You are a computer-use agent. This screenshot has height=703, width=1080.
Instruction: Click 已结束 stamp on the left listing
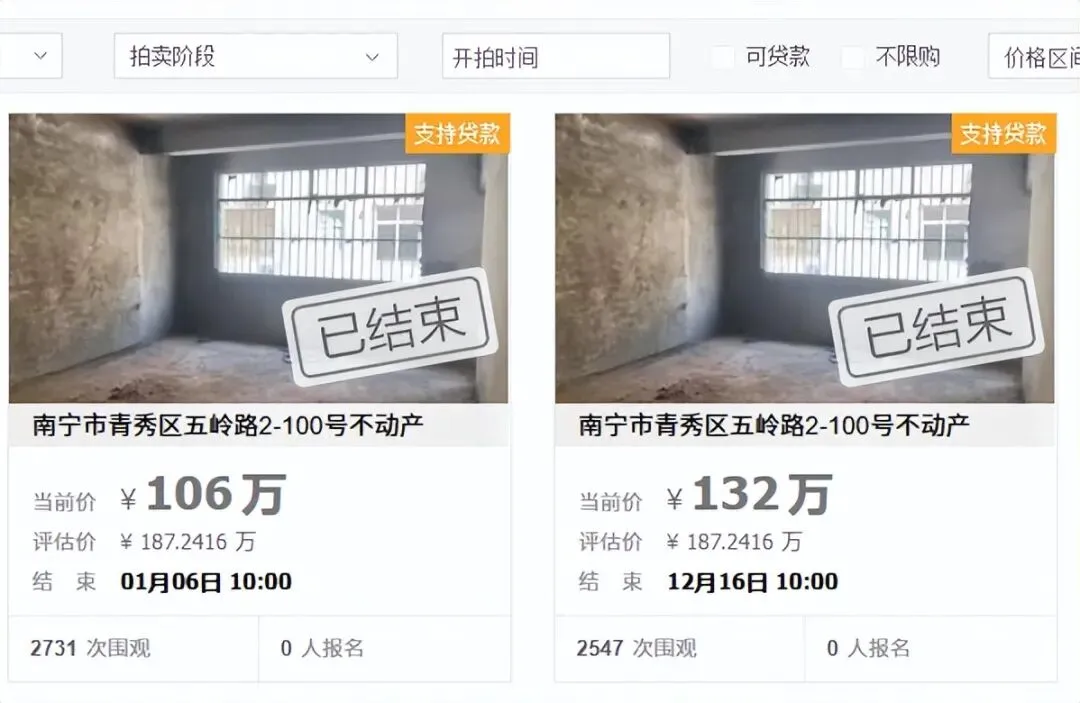391,327
